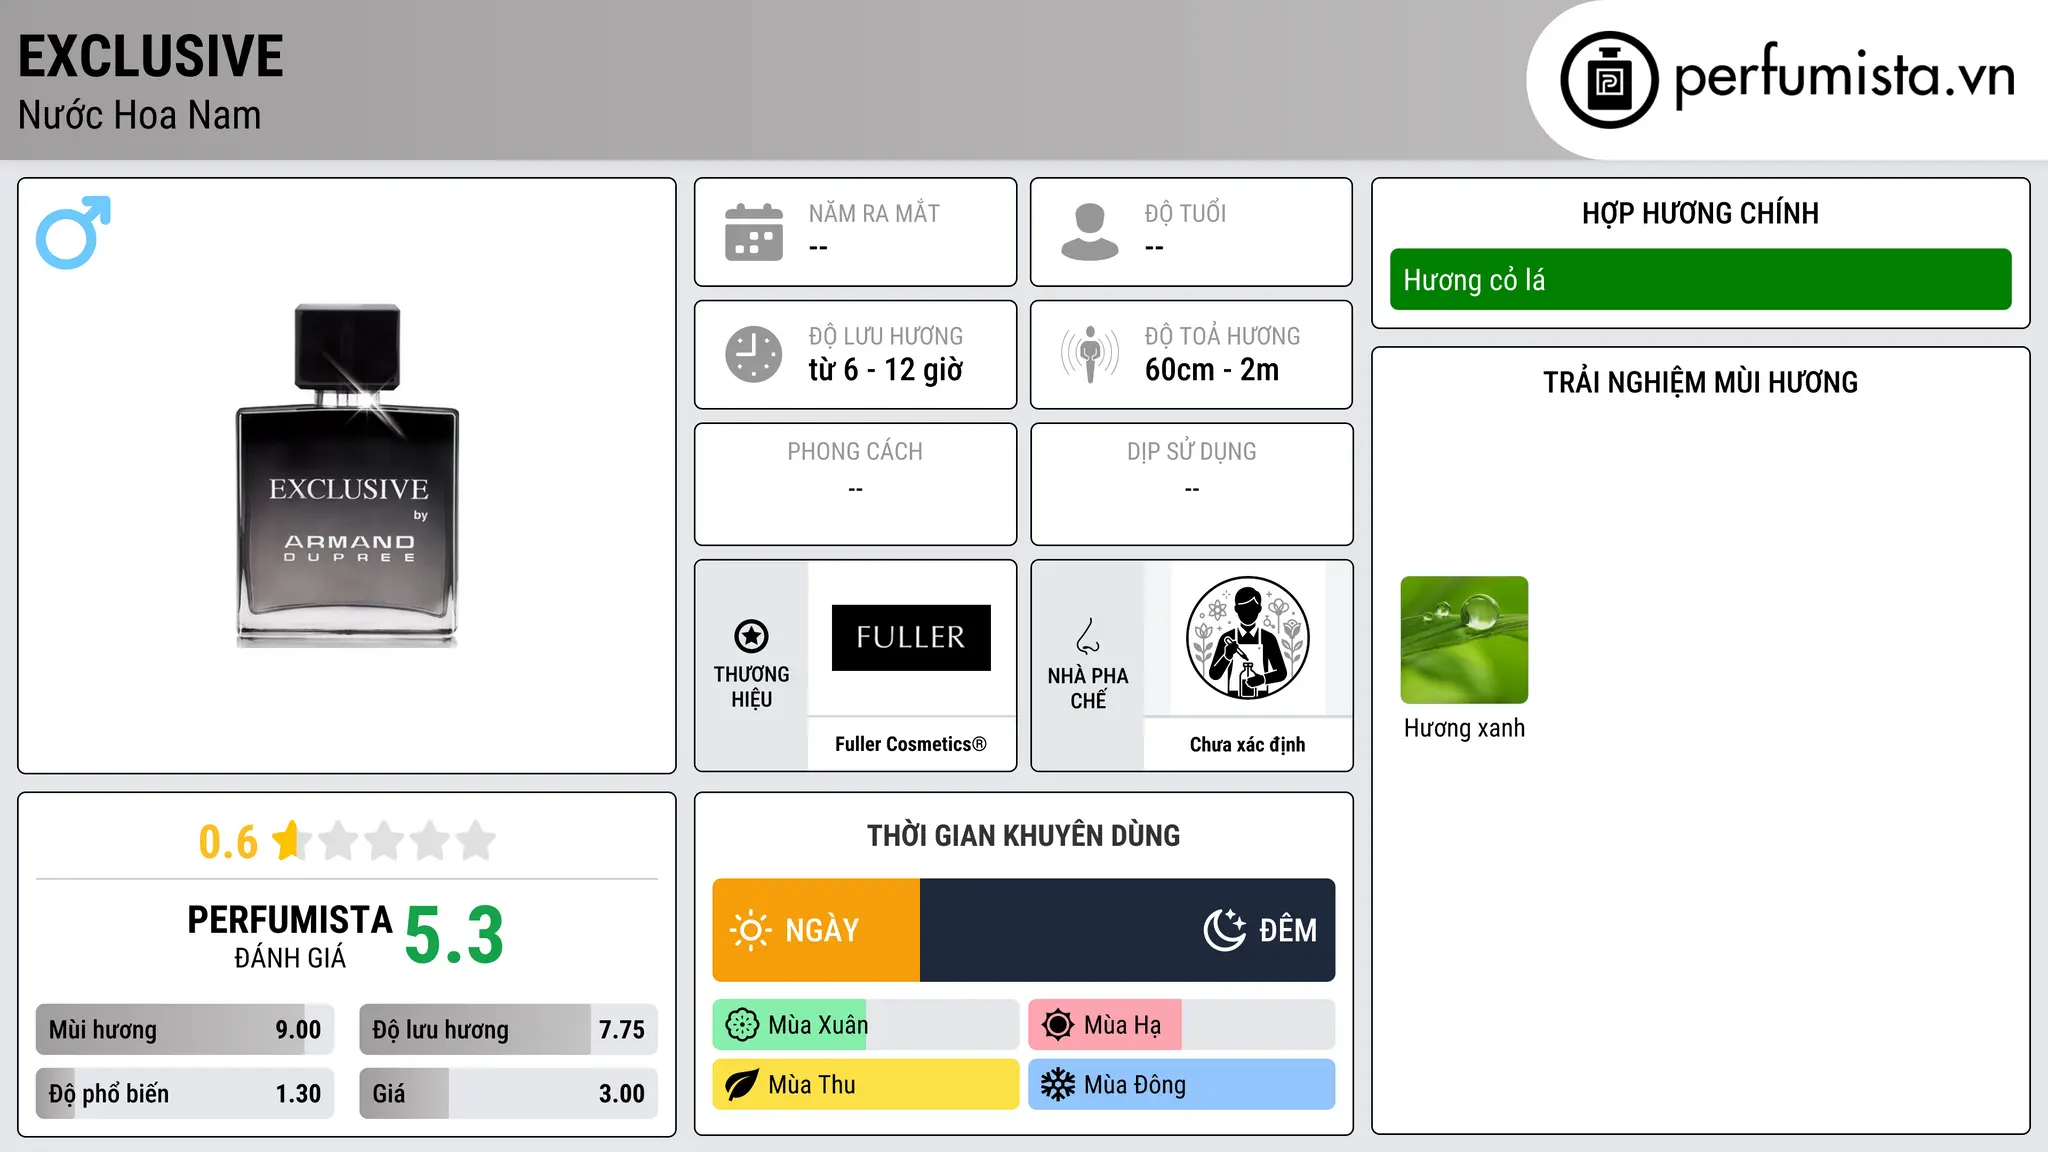Click the Giá 3.00 score bar
Viewport: 2048px width, 1152px height.
pos(508,1093)
